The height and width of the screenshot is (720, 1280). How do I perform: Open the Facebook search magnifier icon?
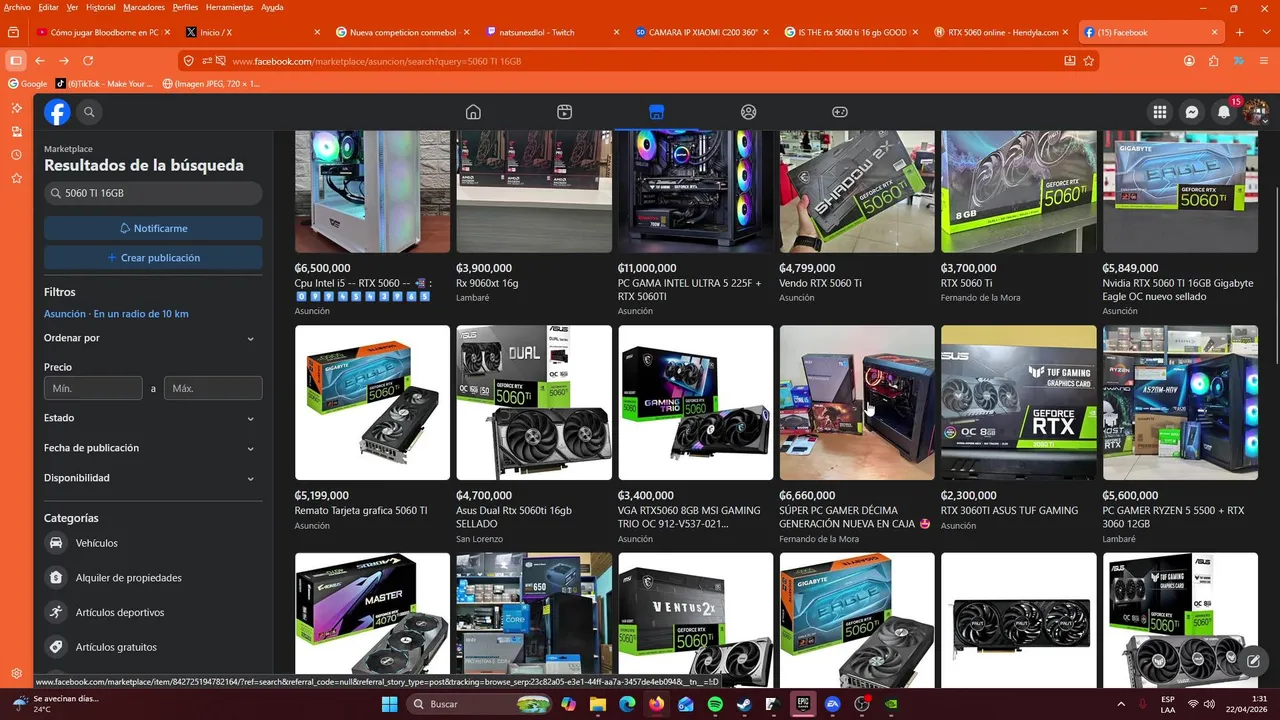click(89, 113)
